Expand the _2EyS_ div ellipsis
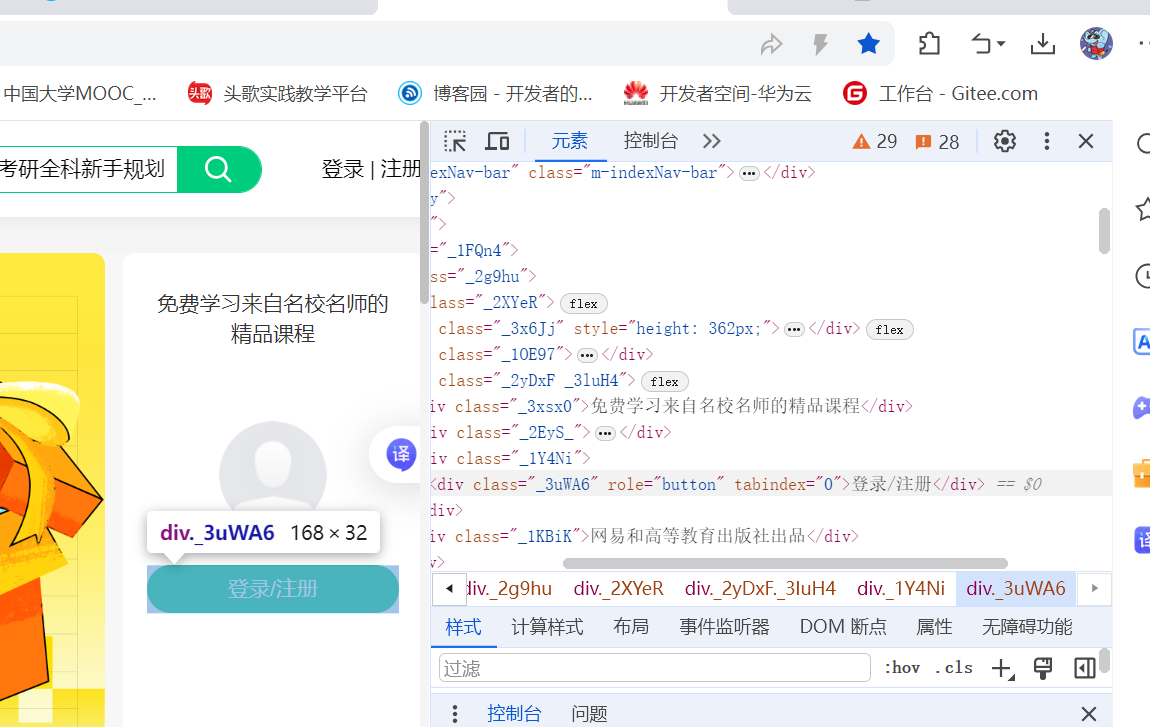Screen dimensions: 1150x727 [605, 434]
